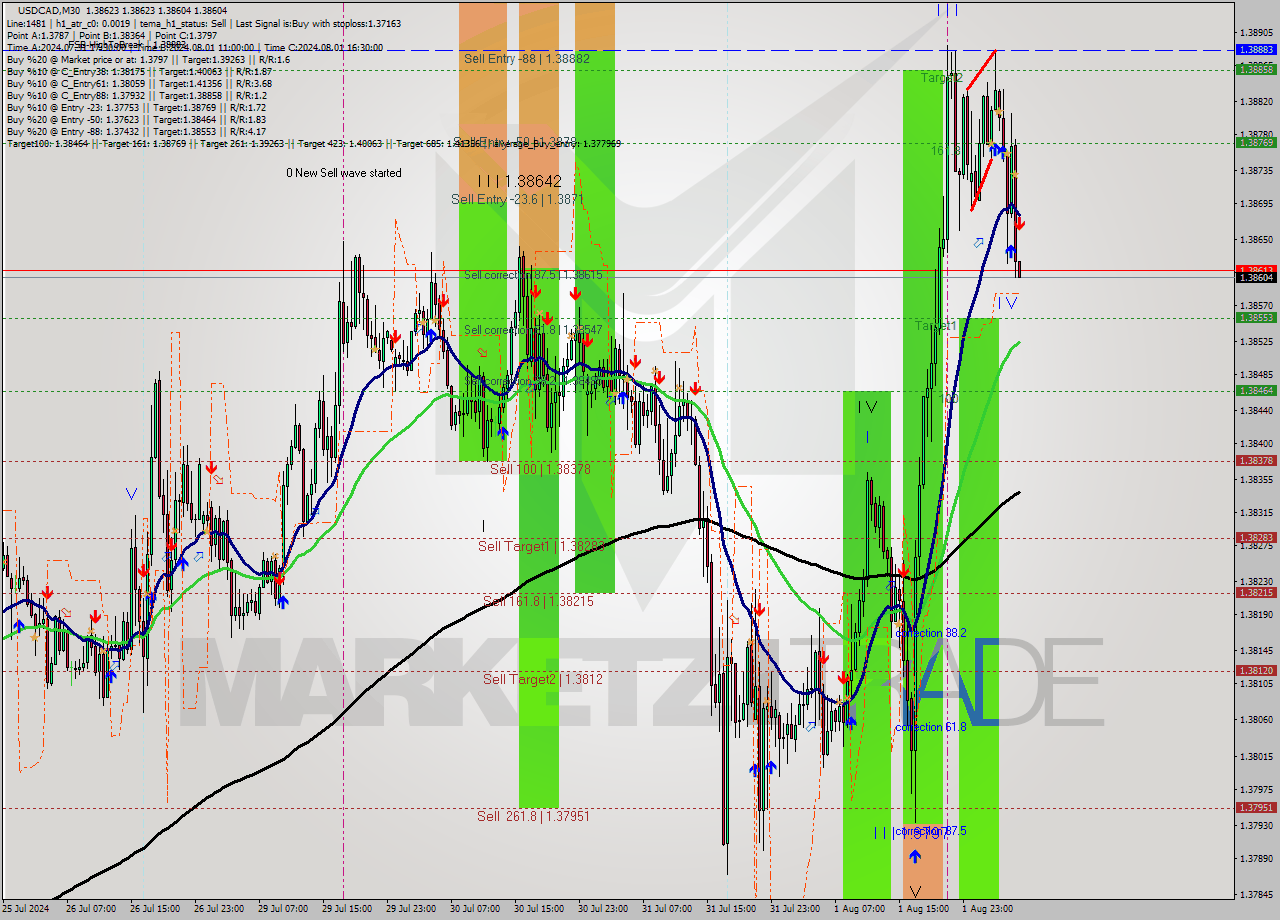Click the 'Buy %10 @ C_Entry88: 1.37932' line
Screen dimensions: 1280x920
(x=136, y=96)
